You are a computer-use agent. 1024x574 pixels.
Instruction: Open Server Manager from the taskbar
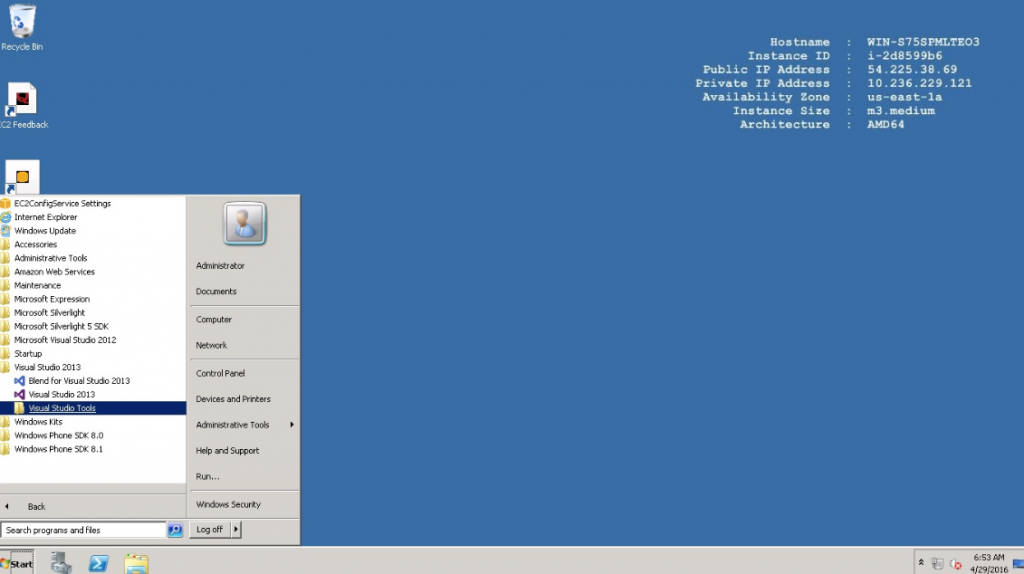(x=61, y=563)
